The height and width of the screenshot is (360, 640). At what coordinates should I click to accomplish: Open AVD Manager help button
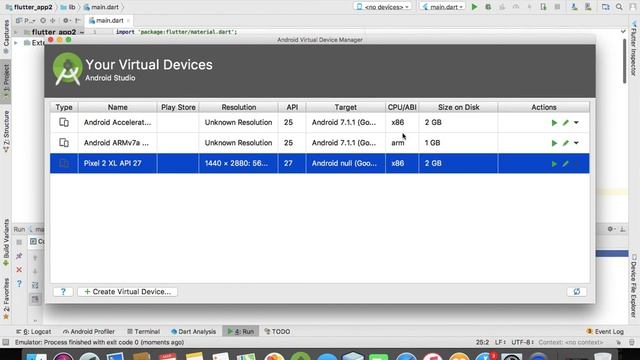pos(63,292)
